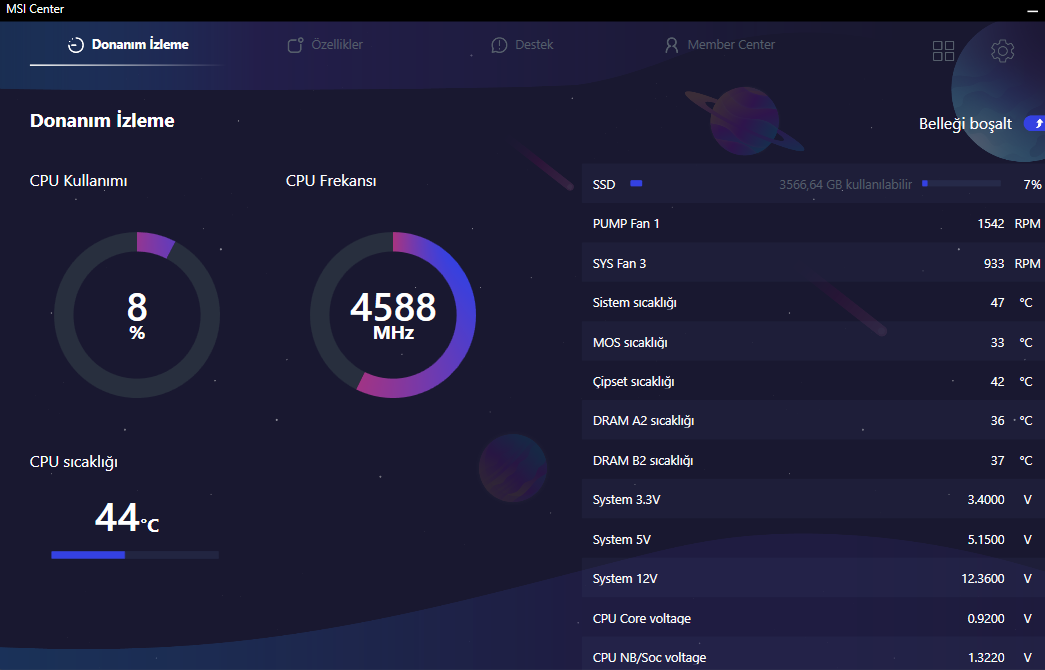Image resolution: width=1045 pixels, height=670 pixels.
Task: Click the 7% SSD usage value
Action: (1032, 185)
